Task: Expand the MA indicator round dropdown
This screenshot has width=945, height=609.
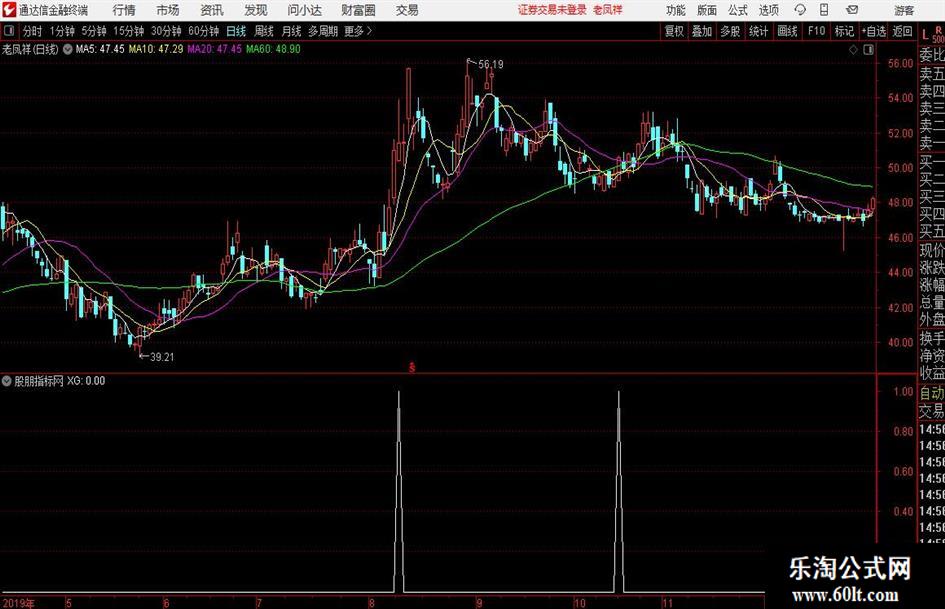Action: tap(68, 49)
